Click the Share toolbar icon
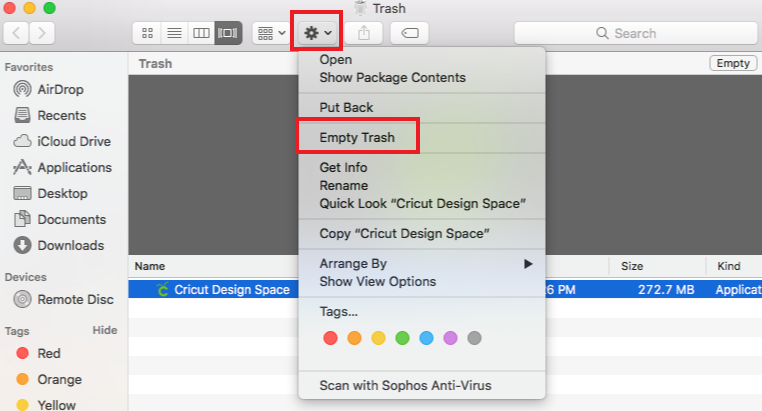Image resolution: width=762 pixels, height=411 pixels. point(362,33)
